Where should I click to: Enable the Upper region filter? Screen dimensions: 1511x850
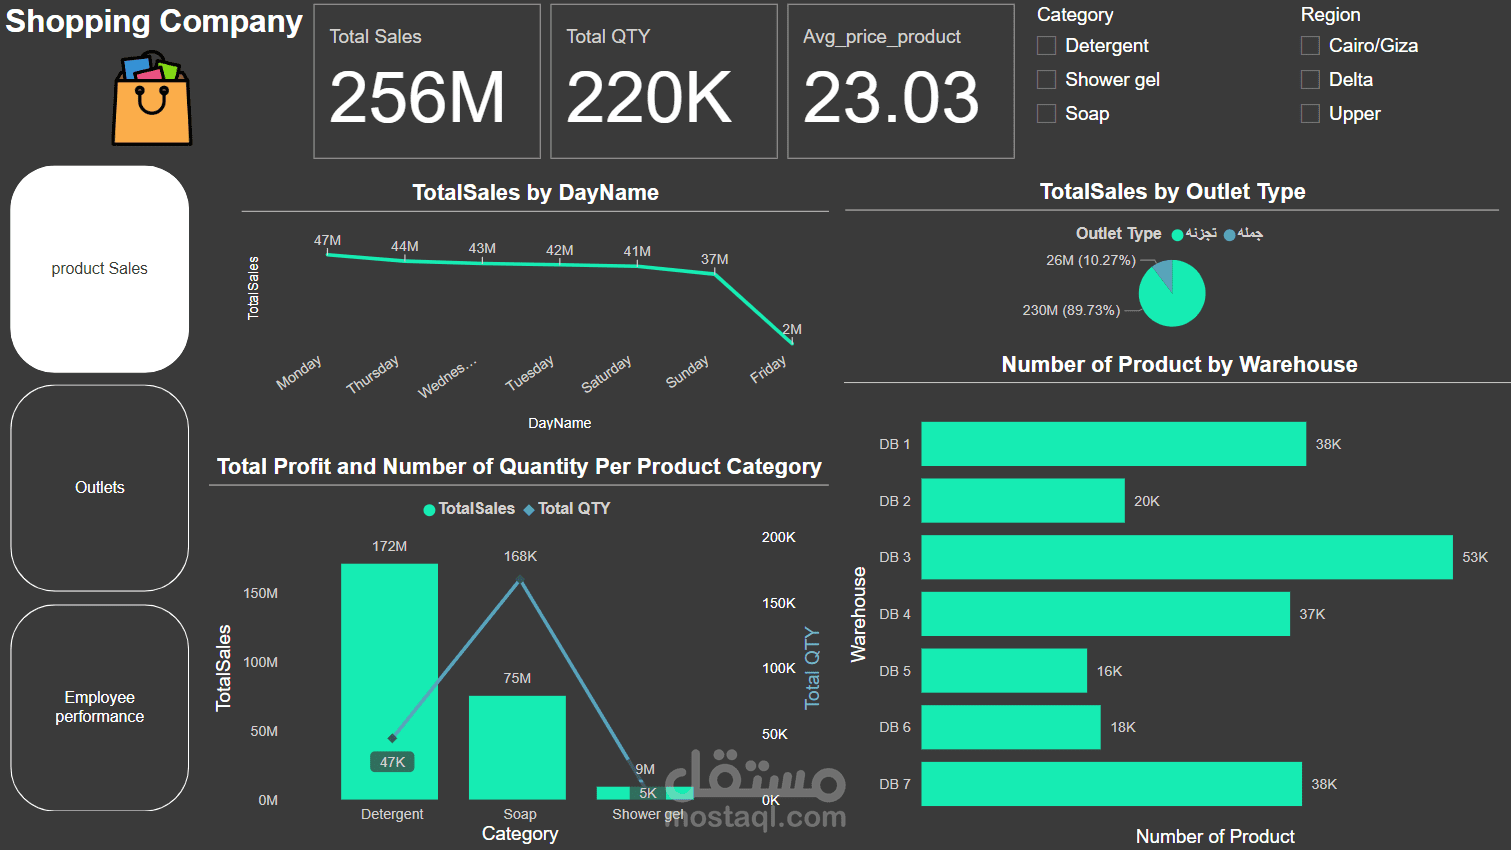[x=1310, y=114]
